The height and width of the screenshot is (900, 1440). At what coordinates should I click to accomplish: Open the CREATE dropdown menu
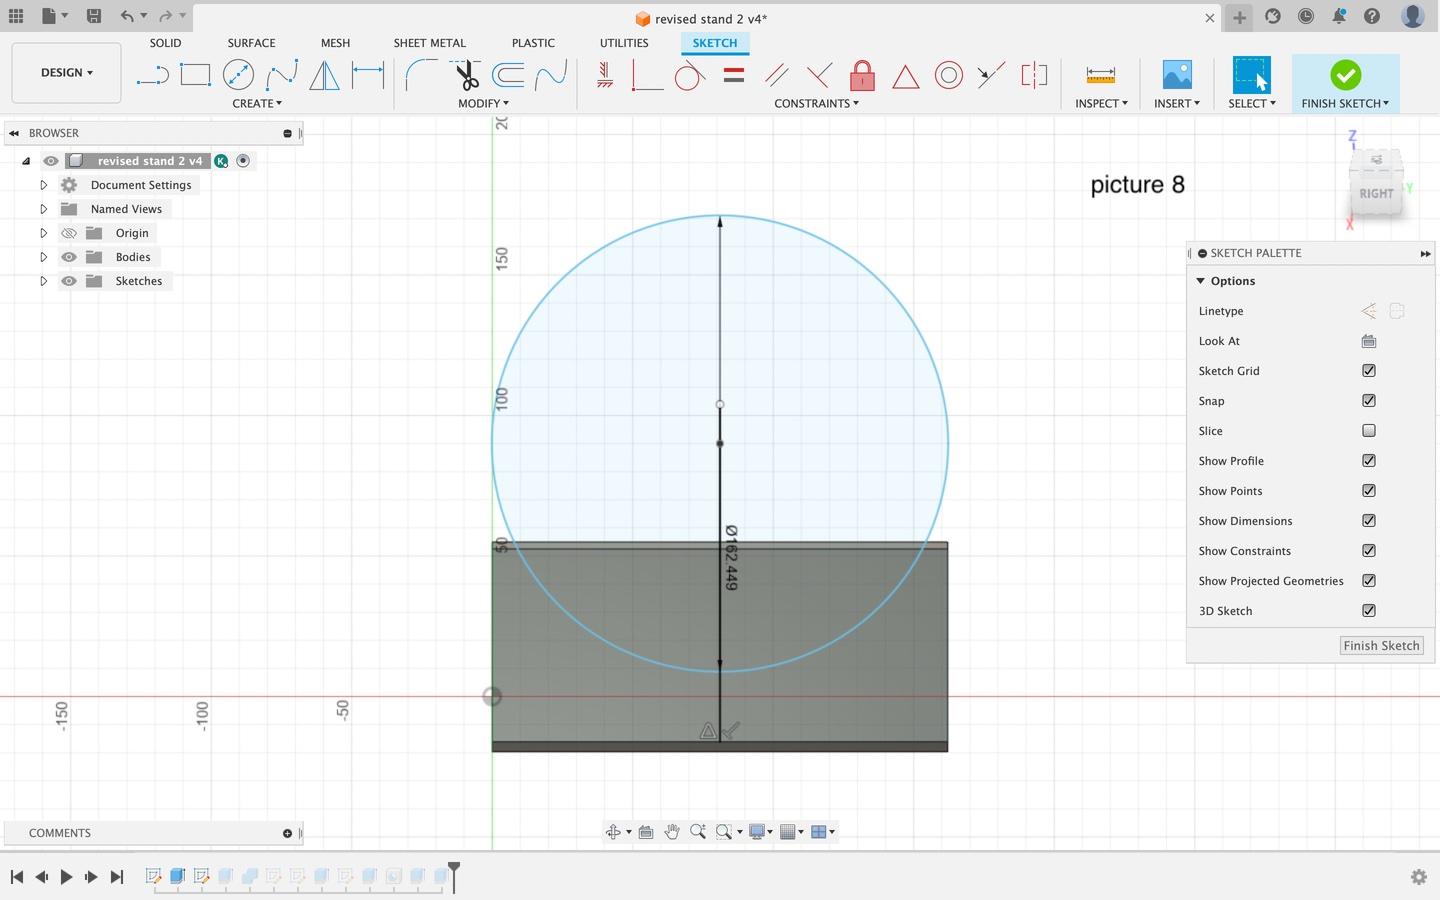(257, 103)
